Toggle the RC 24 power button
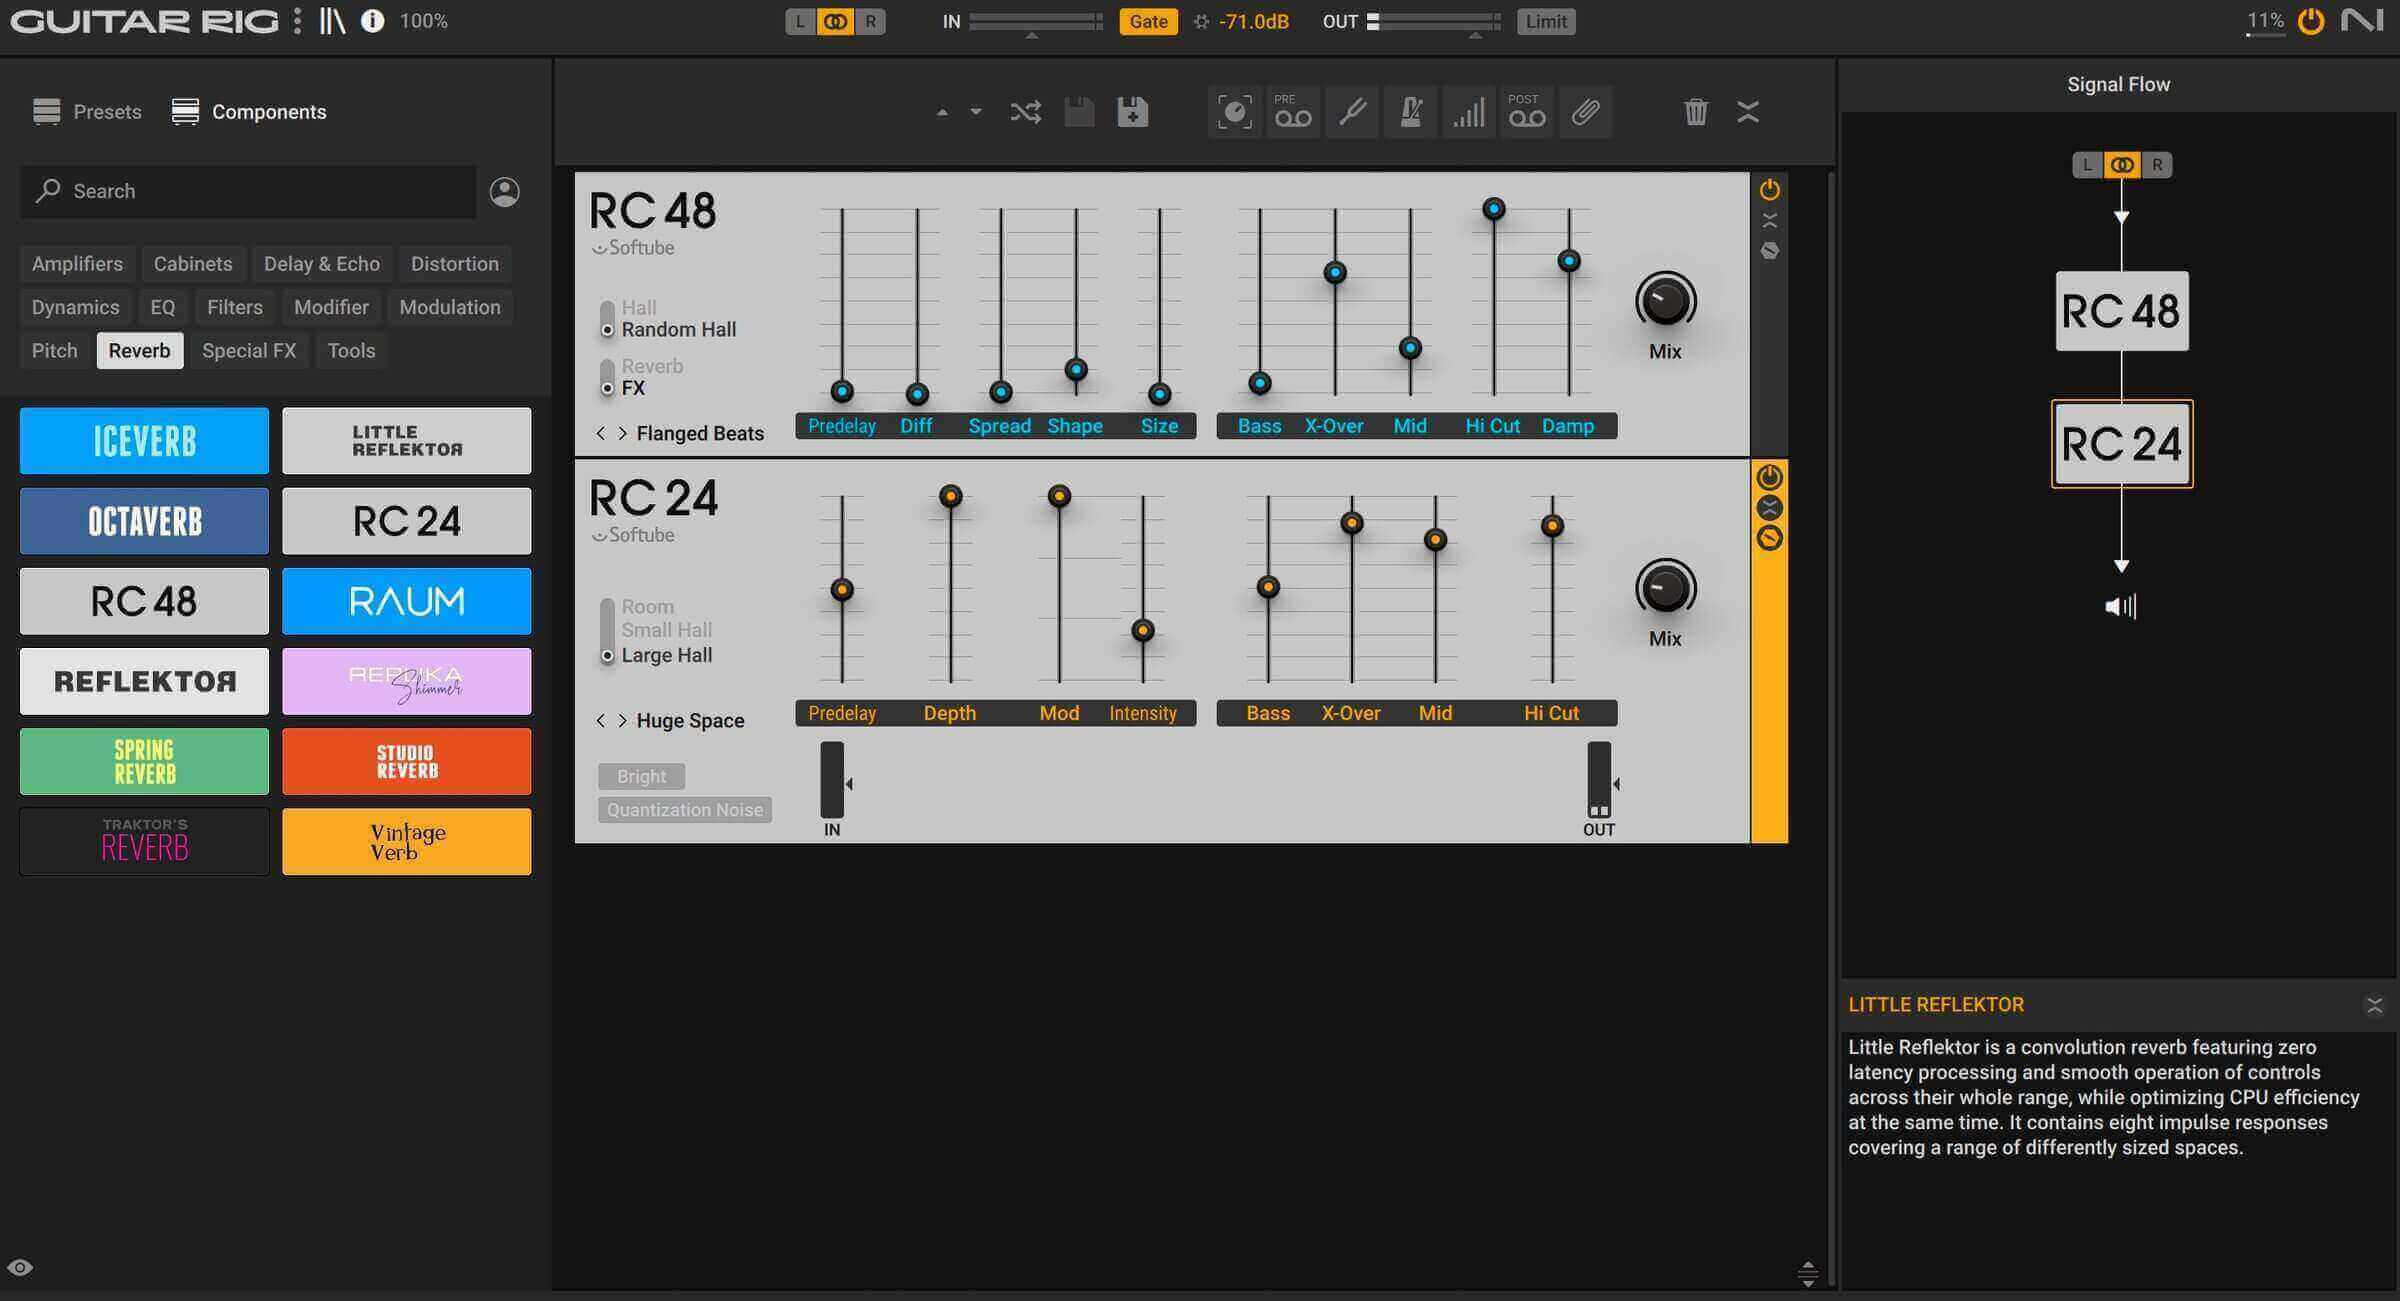The width and height of the screenshot is (2400, 1301). click(1769, 477)
